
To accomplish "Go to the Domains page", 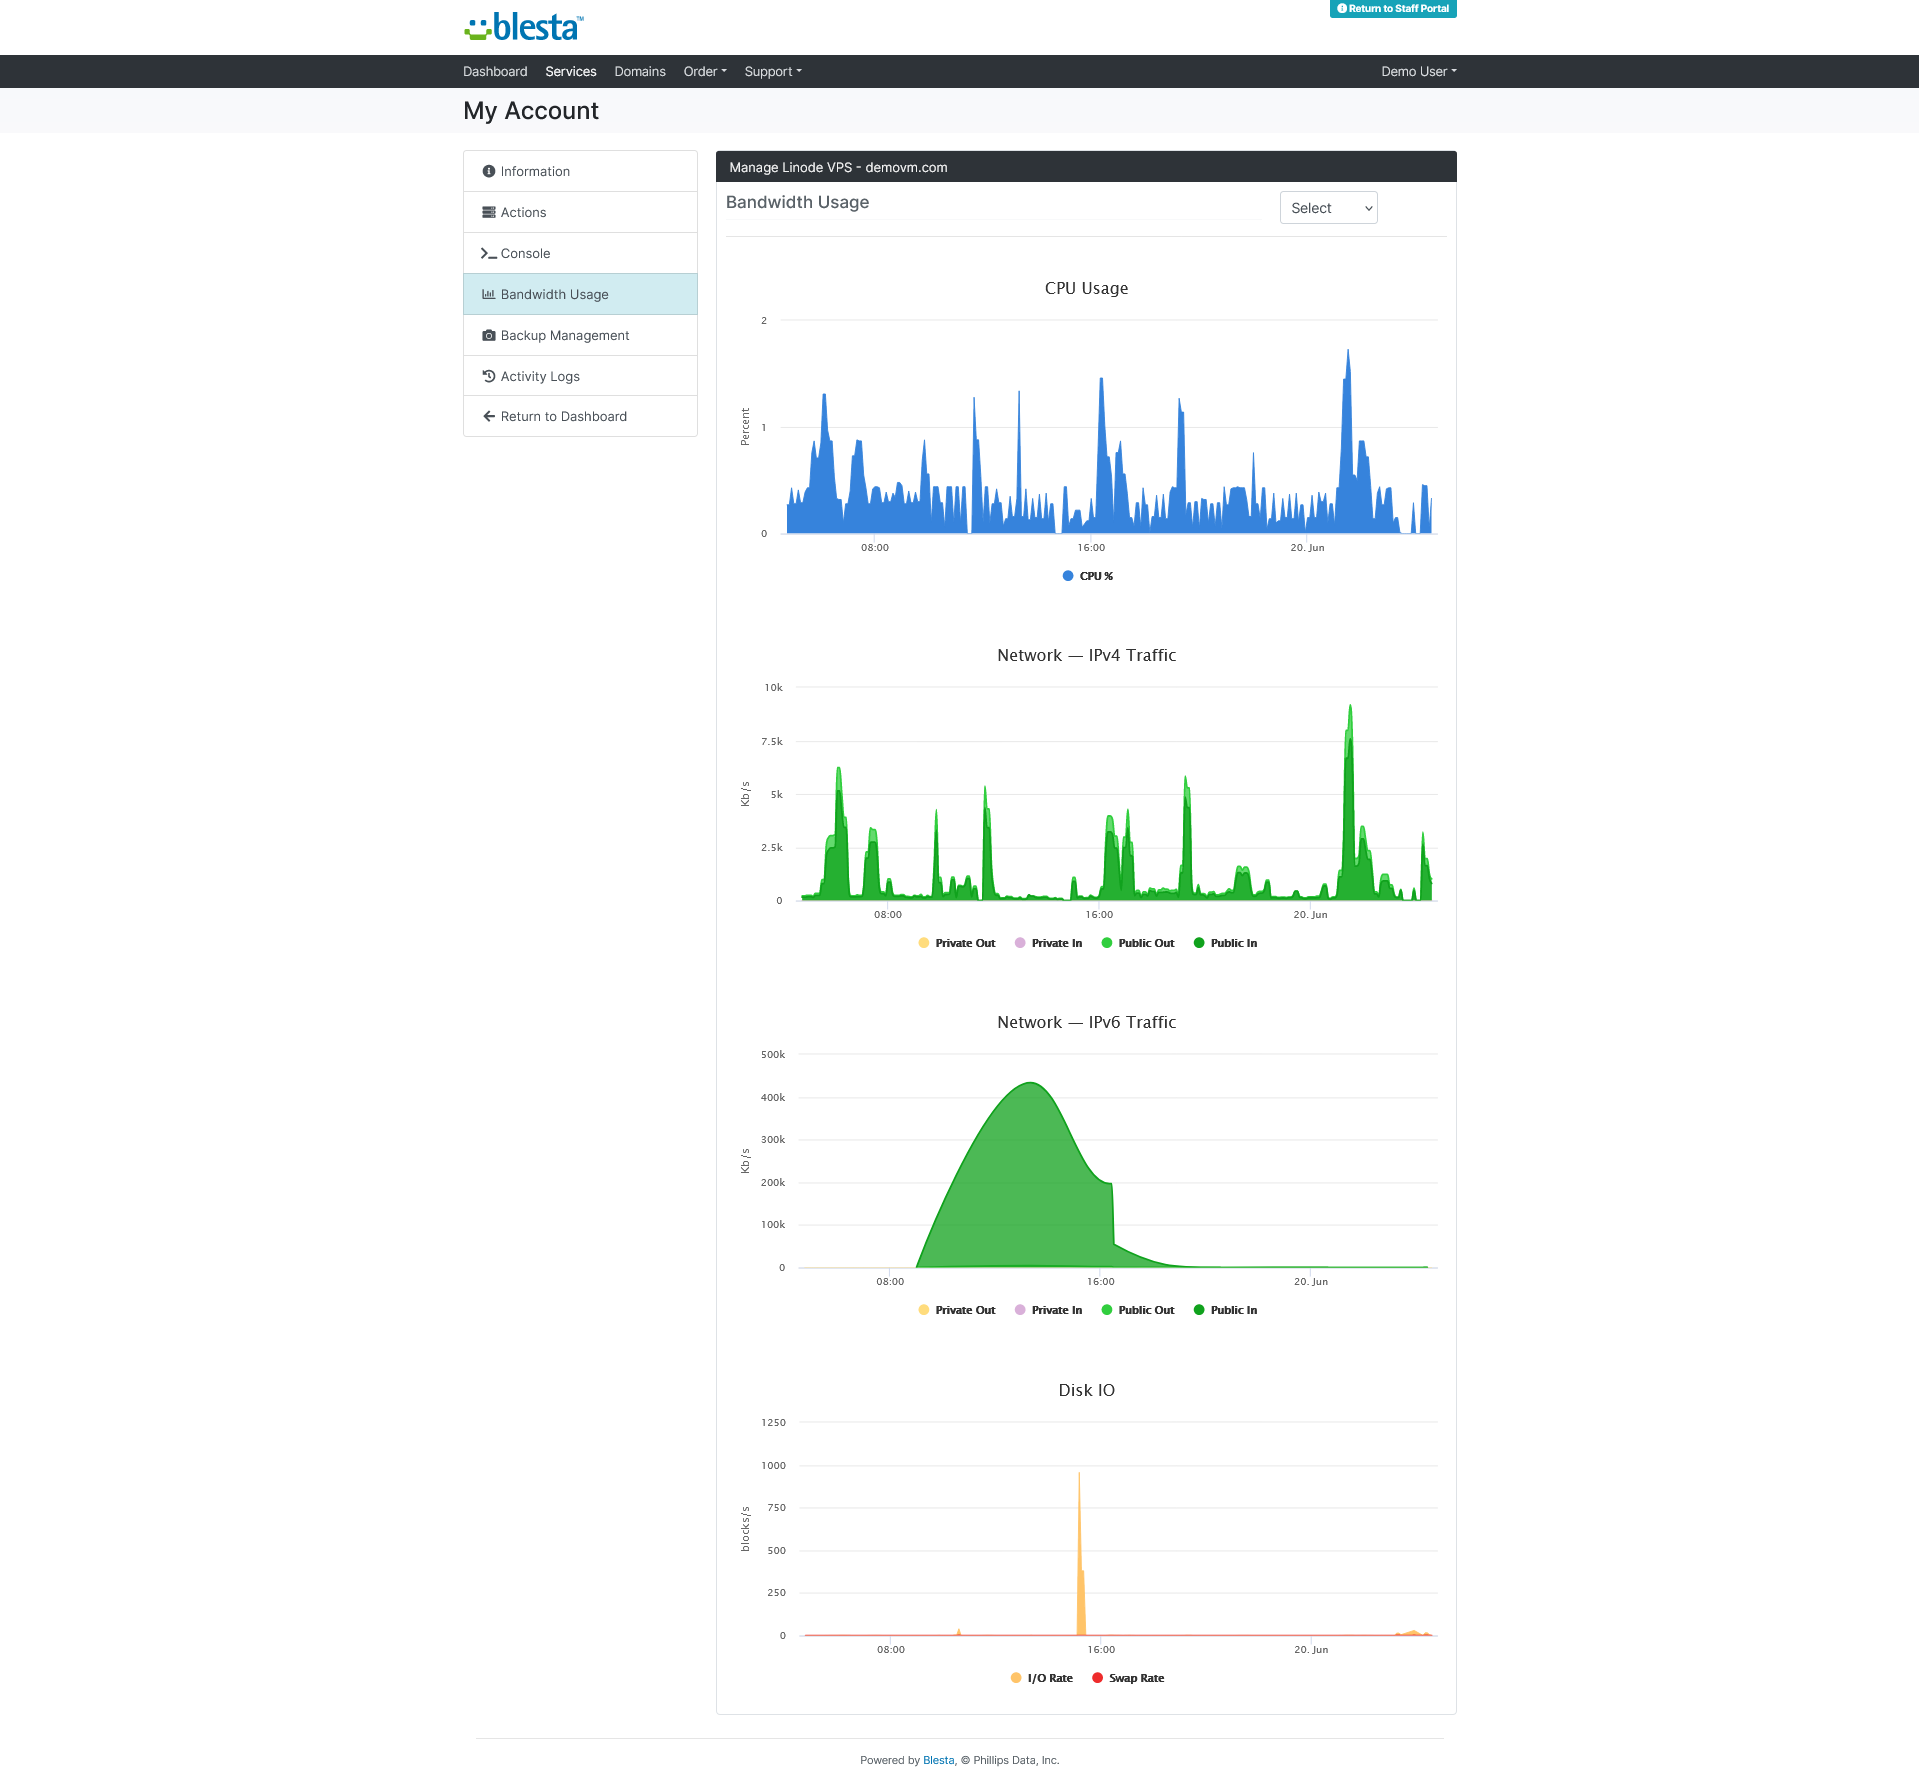I will [640, 71].
